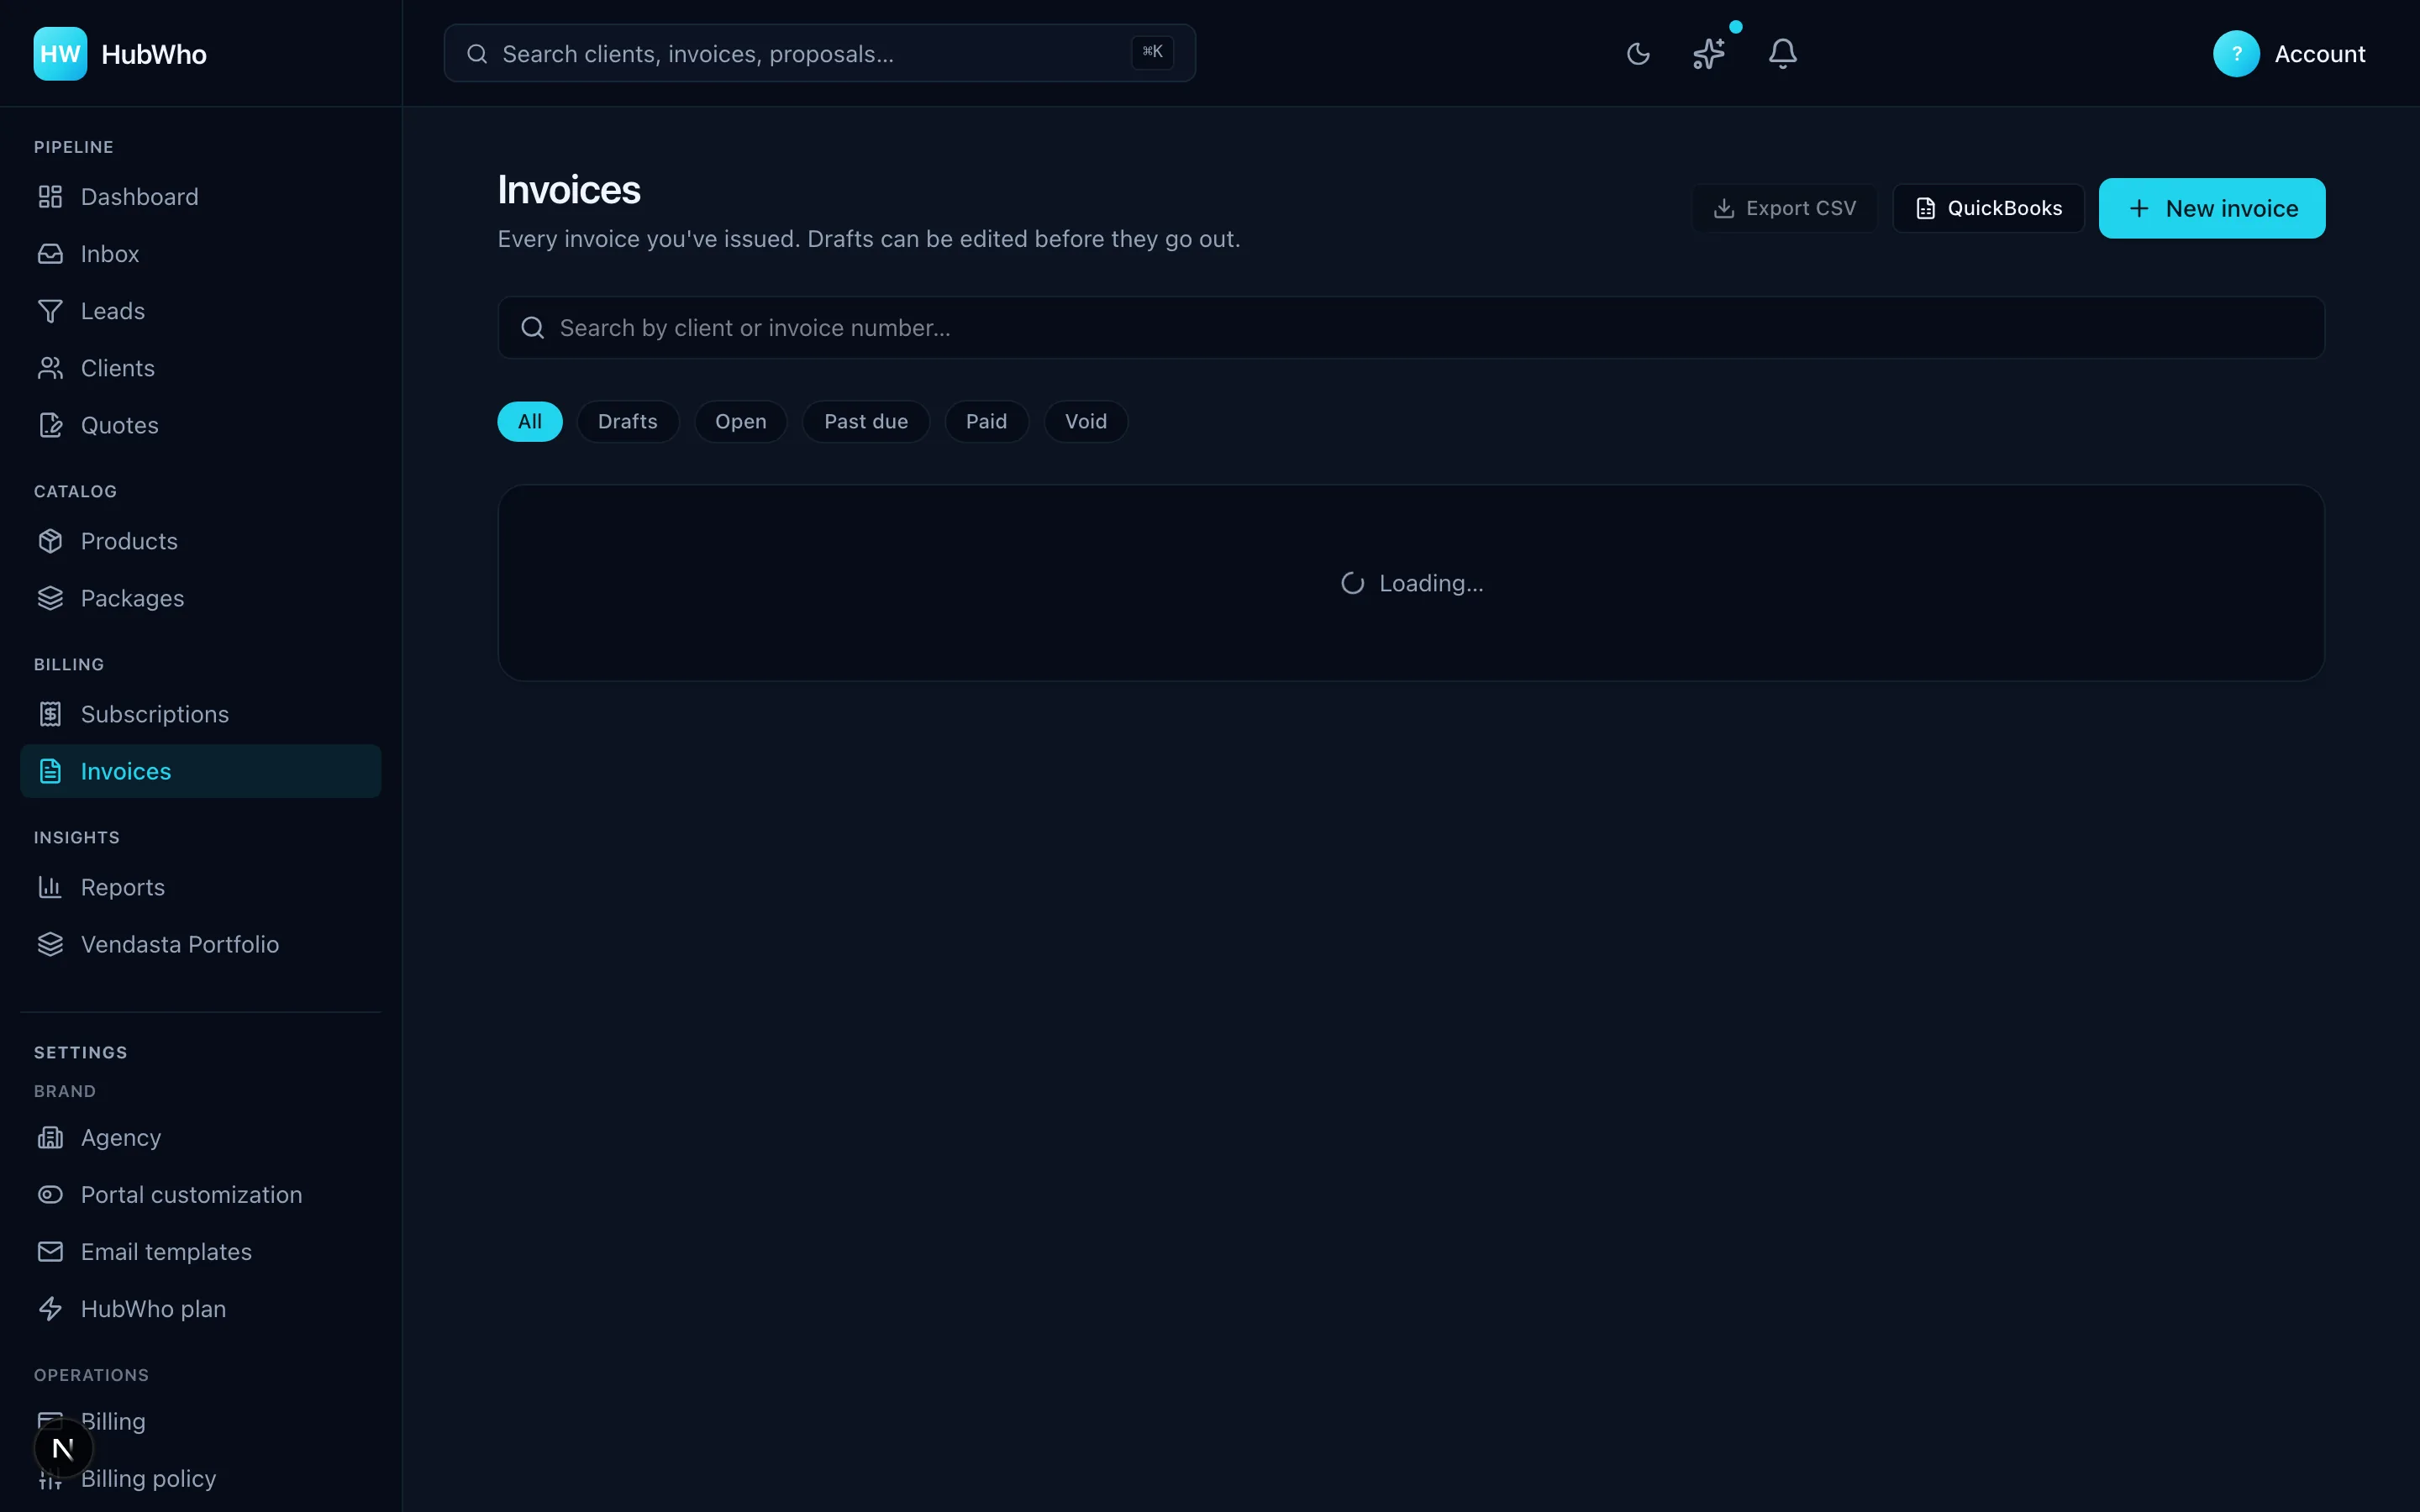Click the QuickBooks button
Image resolution: width=2420 pixels, height=1512 pixels.
coord(1988,208)
